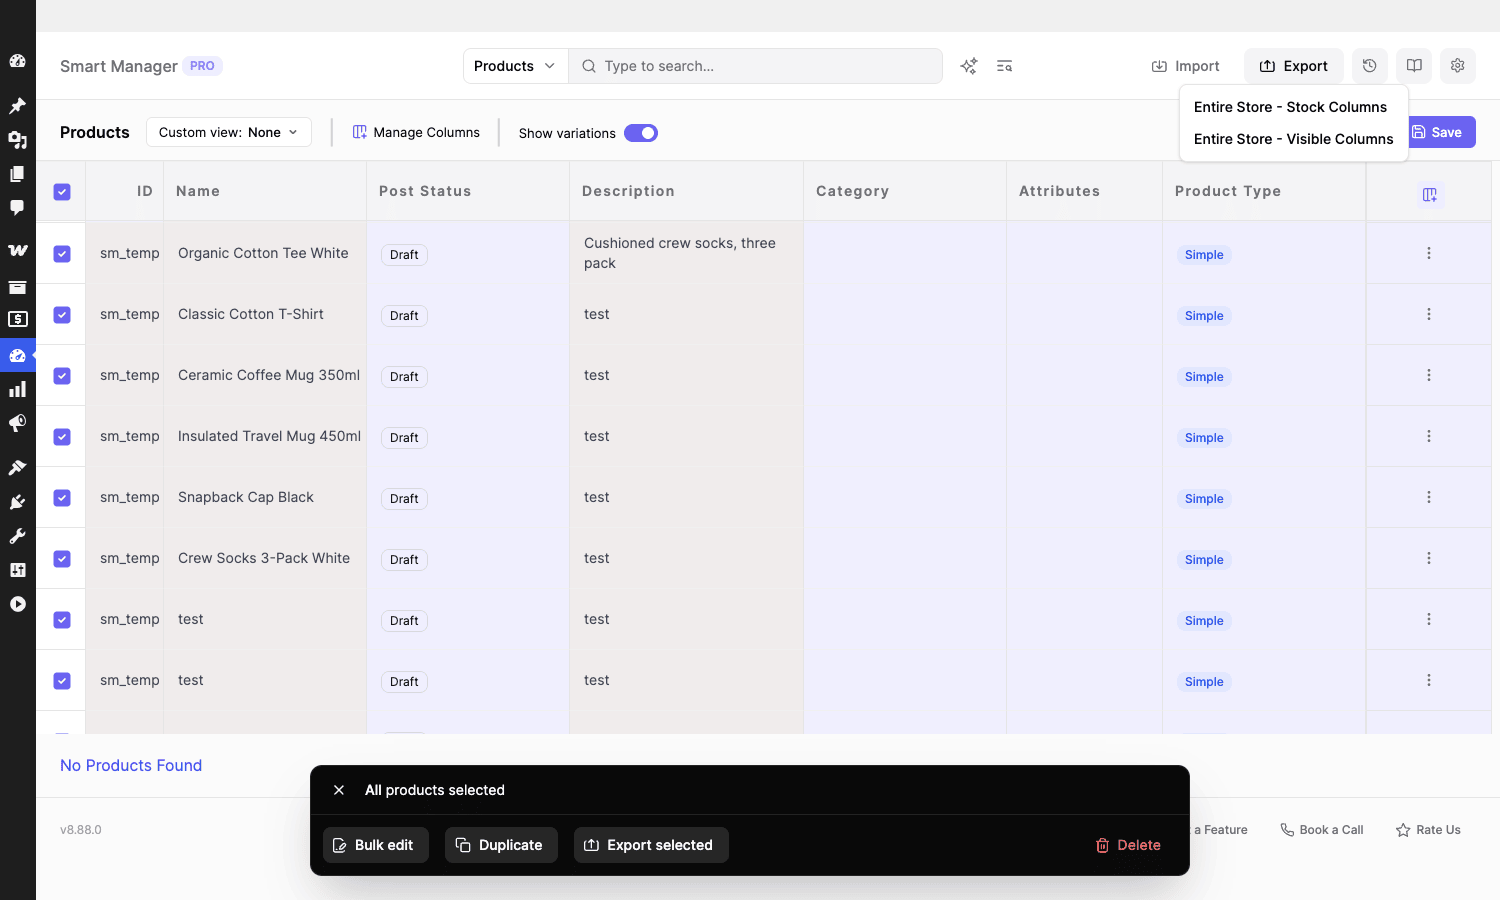Open the Rate Us link
This screenshot has width=1500, height=900.
coord(1428,830)
